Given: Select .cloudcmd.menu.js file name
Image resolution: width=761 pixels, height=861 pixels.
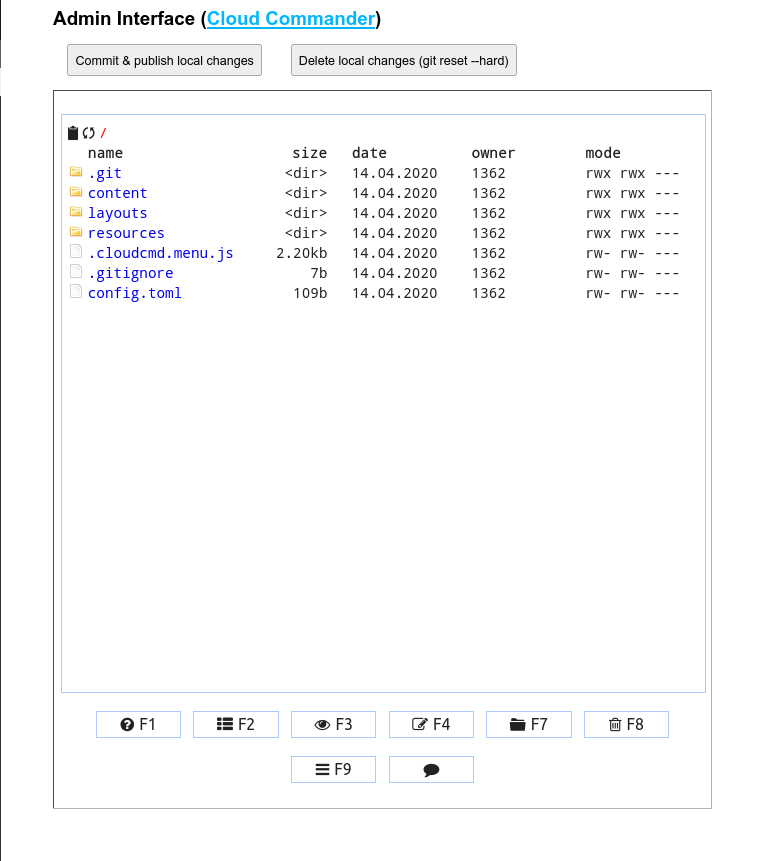Looking at the screenshot, I should [160, 253].
